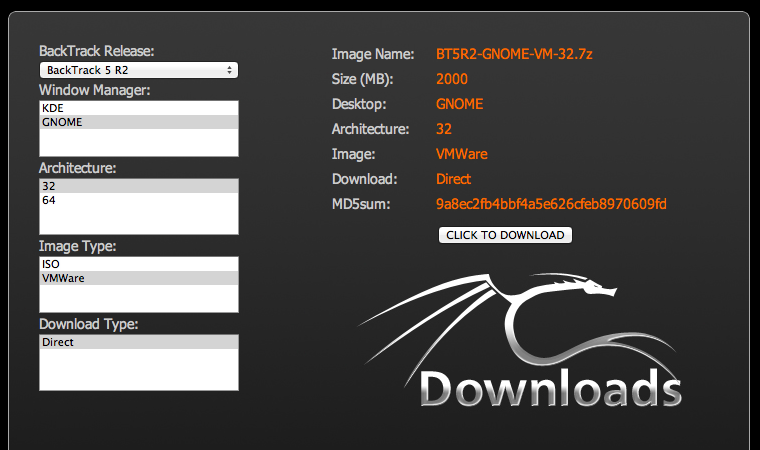Select Direct in Download Type list

139,342
